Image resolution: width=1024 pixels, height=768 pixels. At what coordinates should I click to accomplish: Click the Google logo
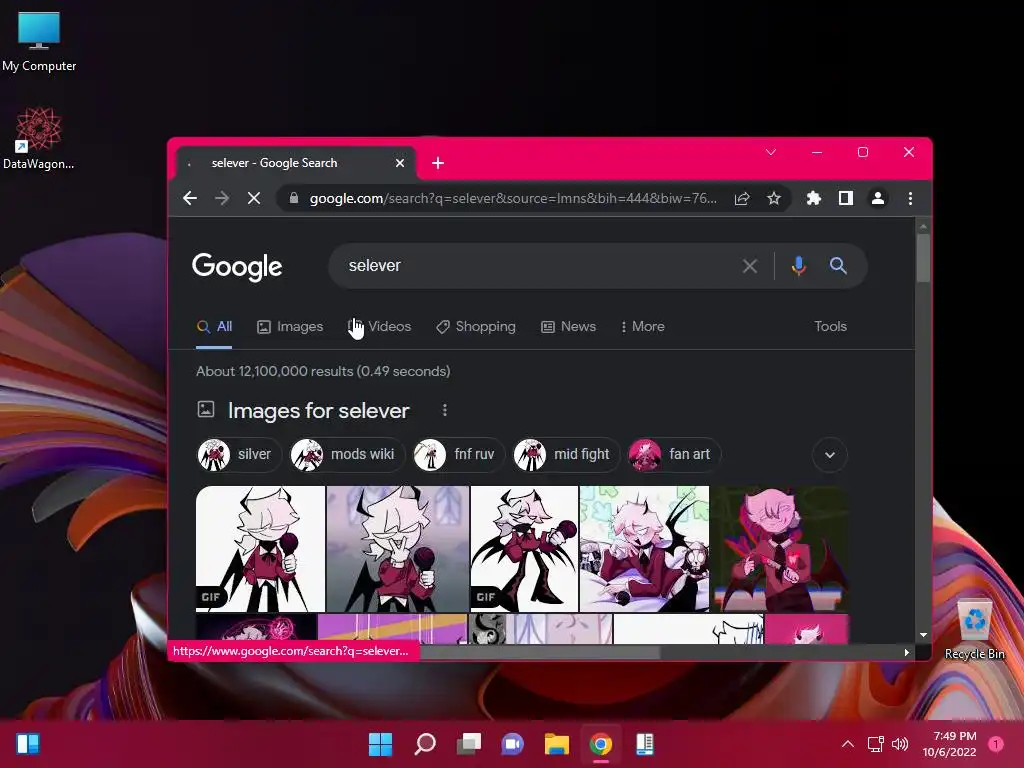click(x=237, y=266)
